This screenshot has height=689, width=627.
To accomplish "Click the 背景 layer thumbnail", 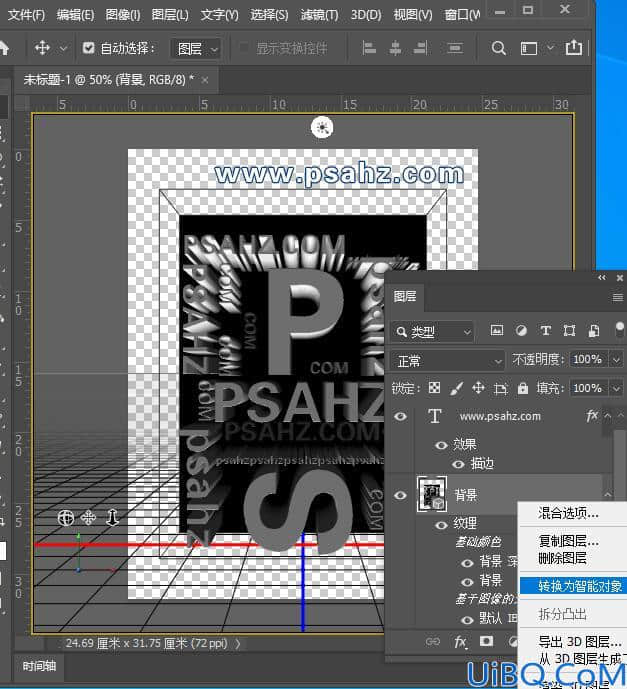I will tap(432, 494).
